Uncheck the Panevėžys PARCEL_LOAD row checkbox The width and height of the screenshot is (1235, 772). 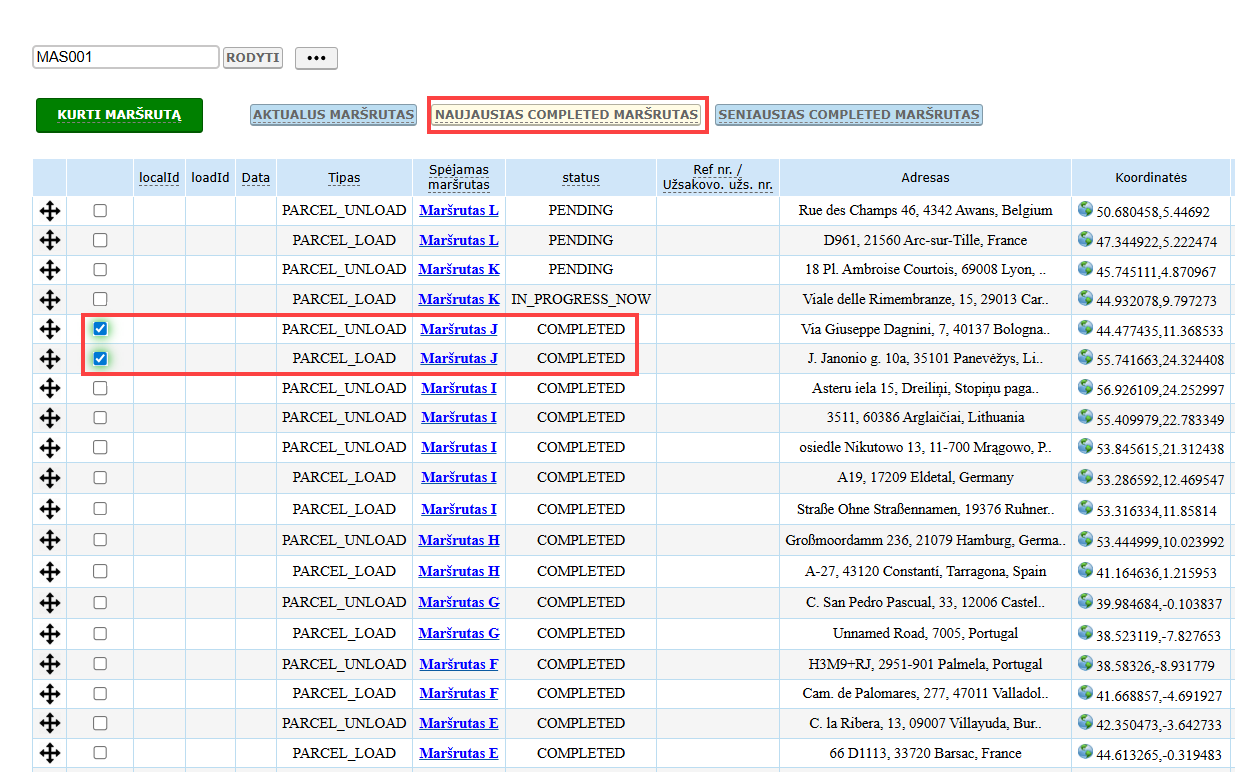tap(100, 358)
